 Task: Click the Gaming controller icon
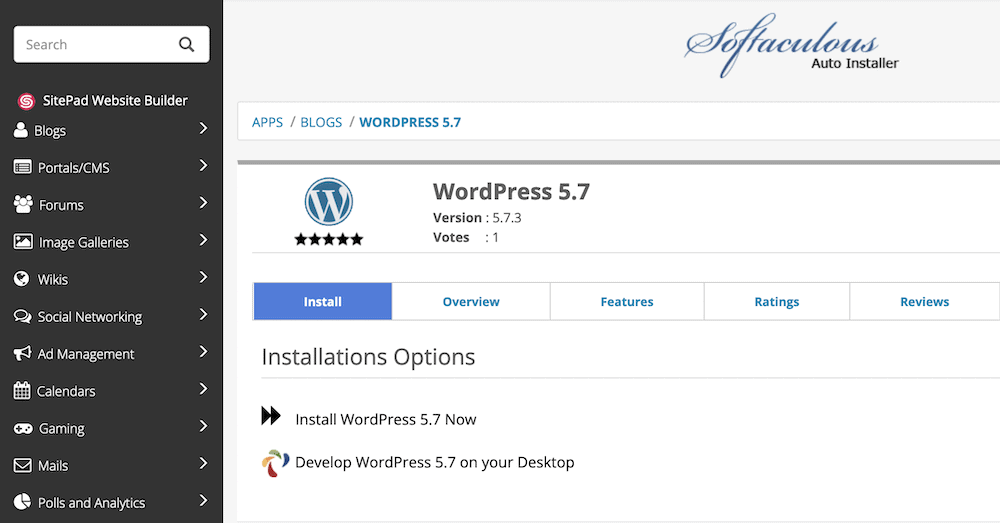[x=23, y=429]
